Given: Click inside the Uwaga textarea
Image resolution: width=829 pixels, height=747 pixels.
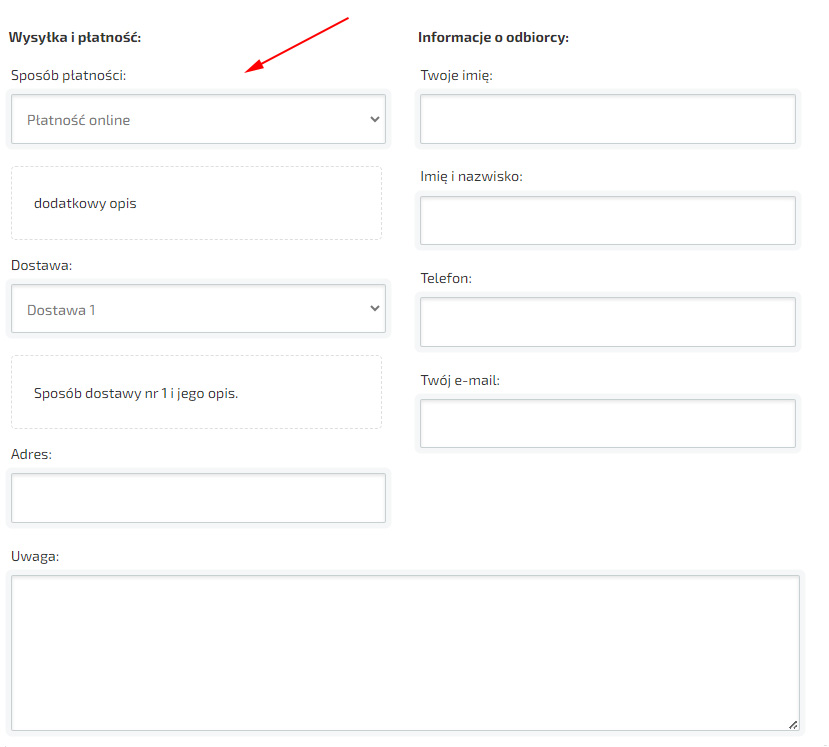Looking at the screenshot, I should [405, 652].
